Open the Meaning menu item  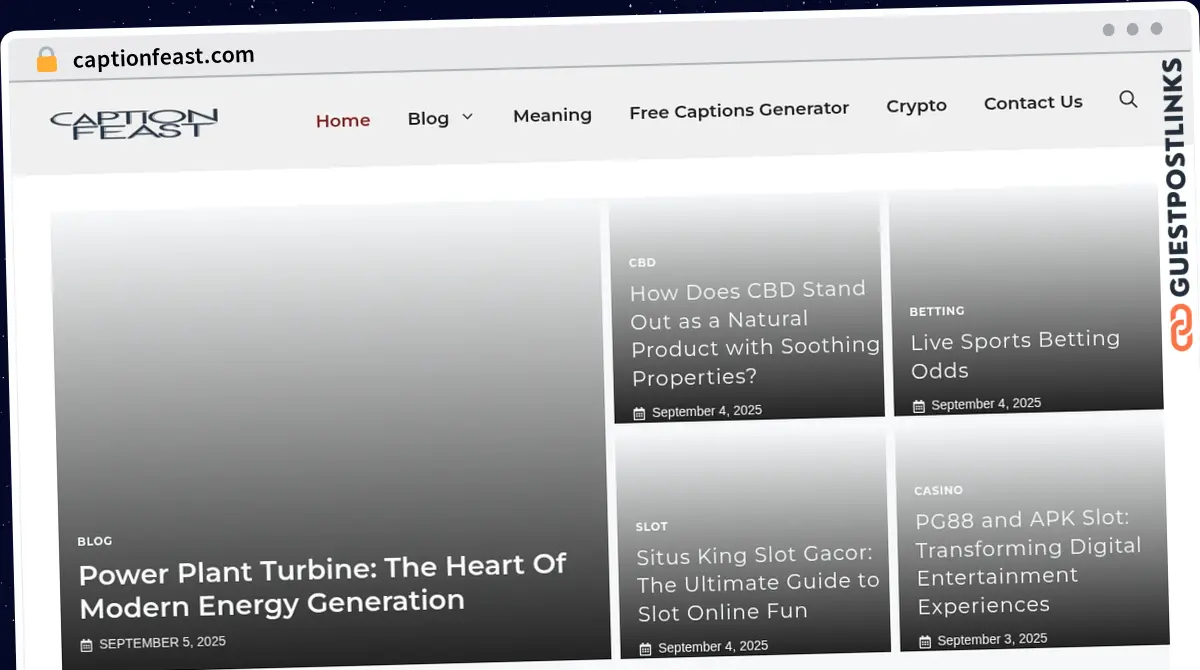(x=552, y=115)
